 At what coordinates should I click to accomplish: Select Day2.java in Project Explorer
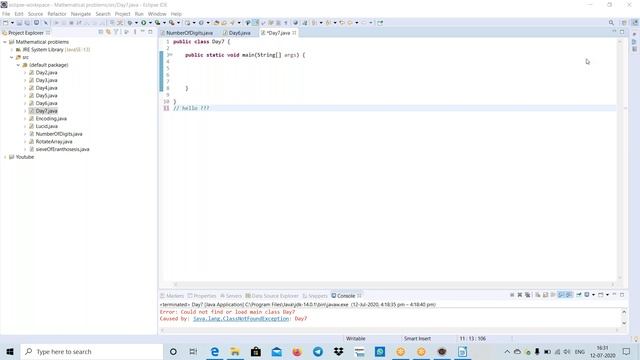coord(46,73)
